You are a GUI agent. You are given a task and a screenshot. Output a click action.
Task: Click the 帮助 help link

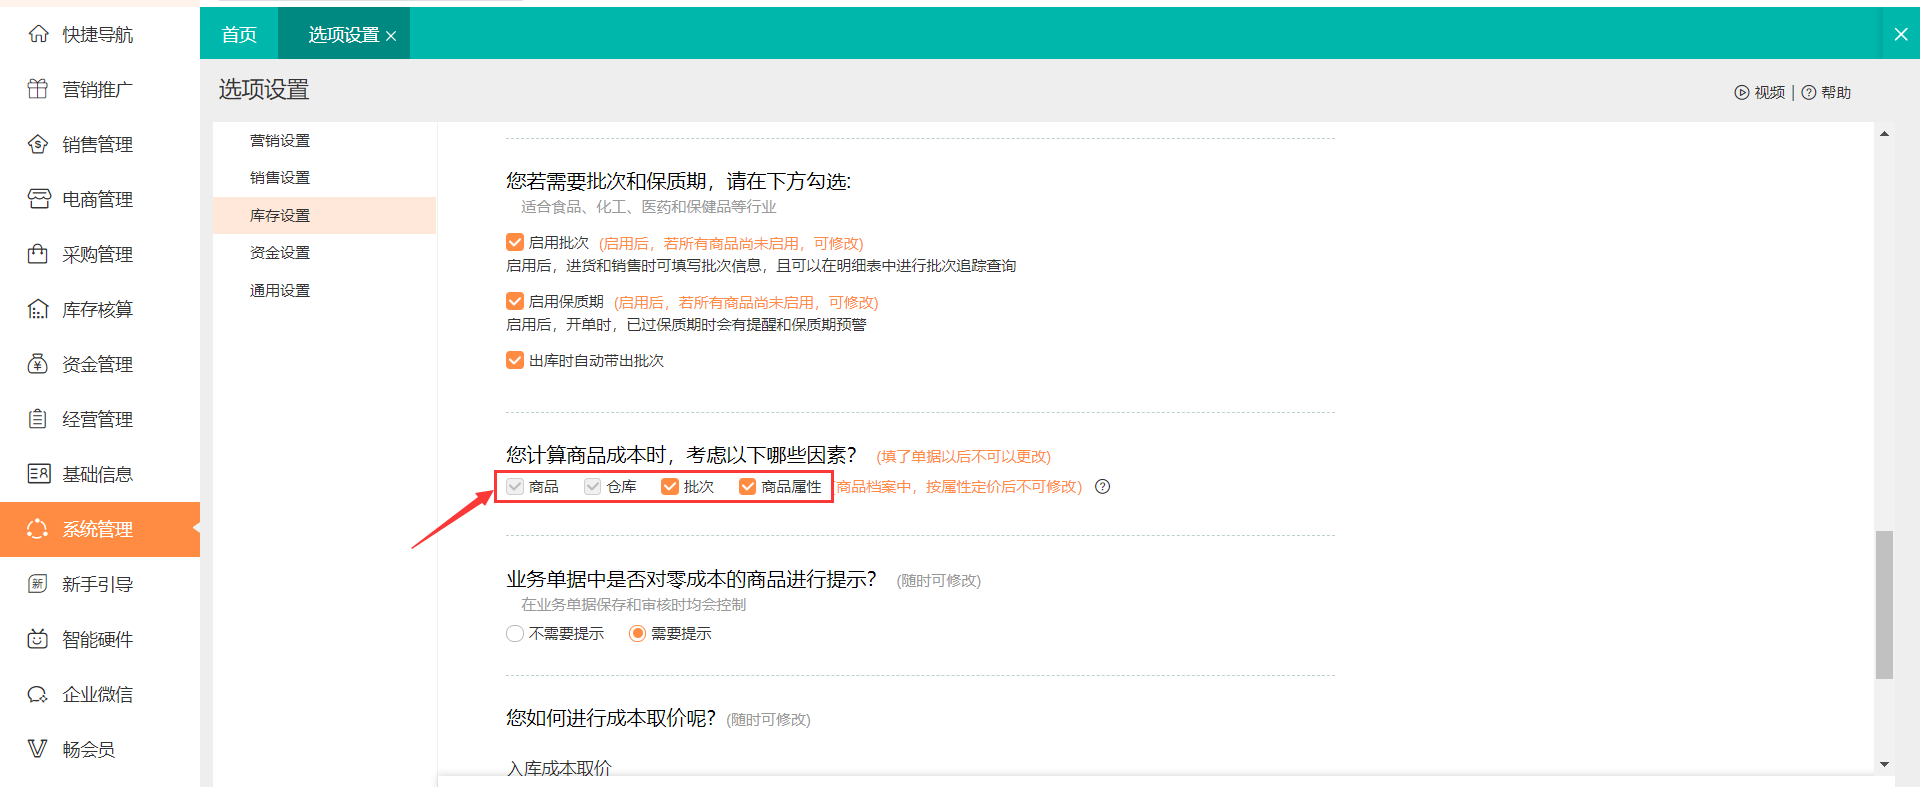click(1827, 92)
